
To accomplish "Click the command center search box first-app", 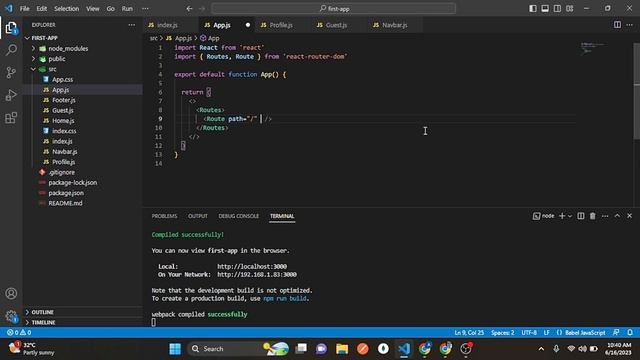I will (x=333, y=8).
